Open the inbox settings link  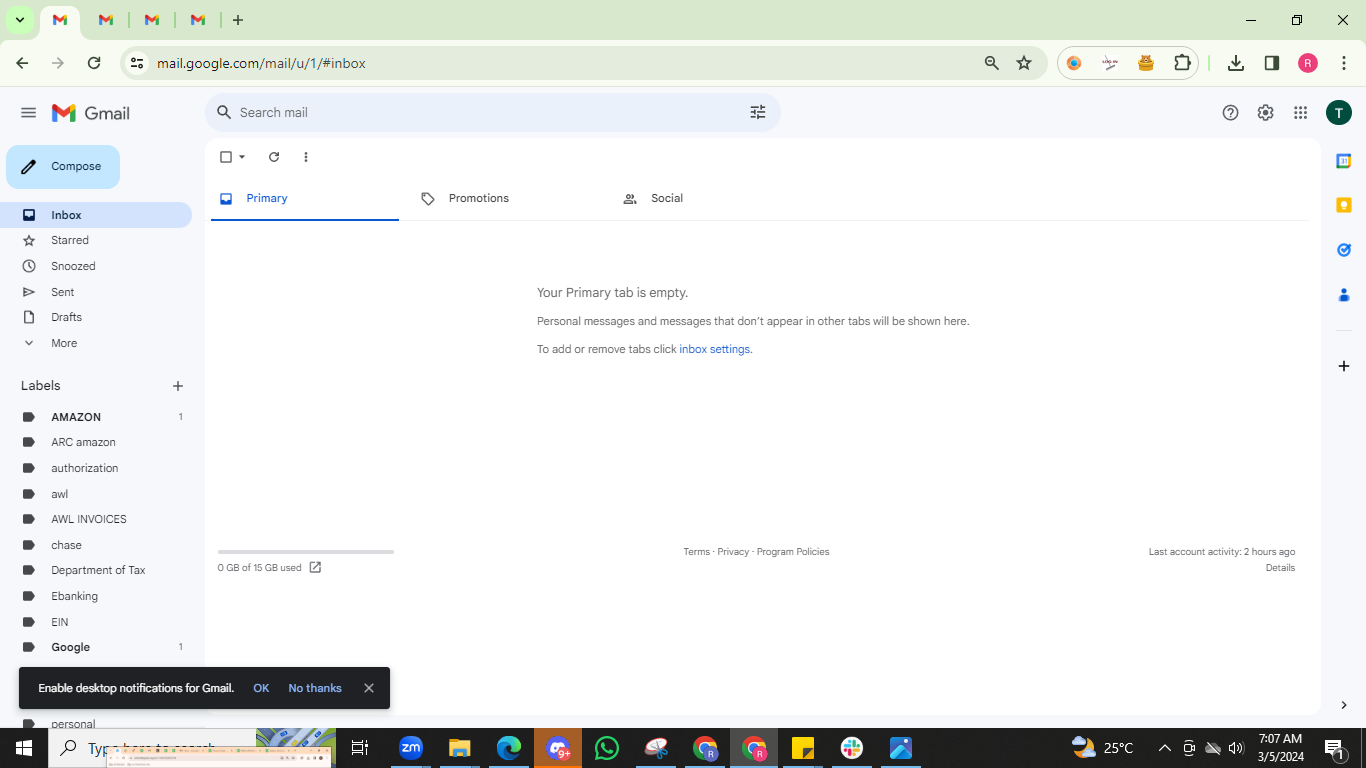pos(715,350)
